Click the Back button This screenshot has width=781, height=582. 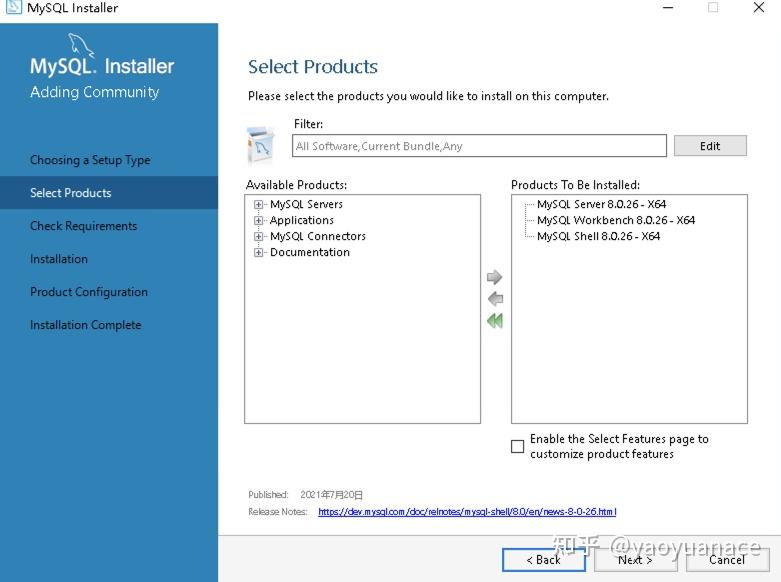click(543, 560)
